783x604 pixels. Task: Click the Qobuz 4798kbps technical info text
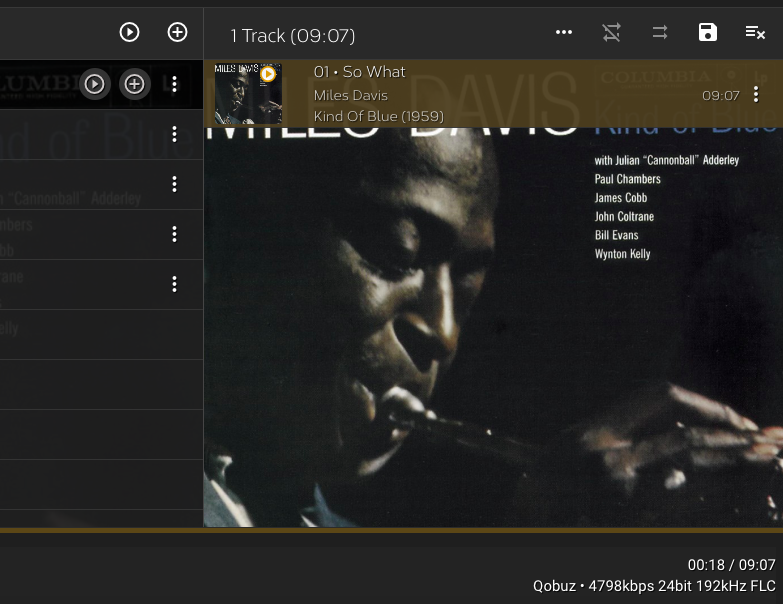tap(654, 586)
